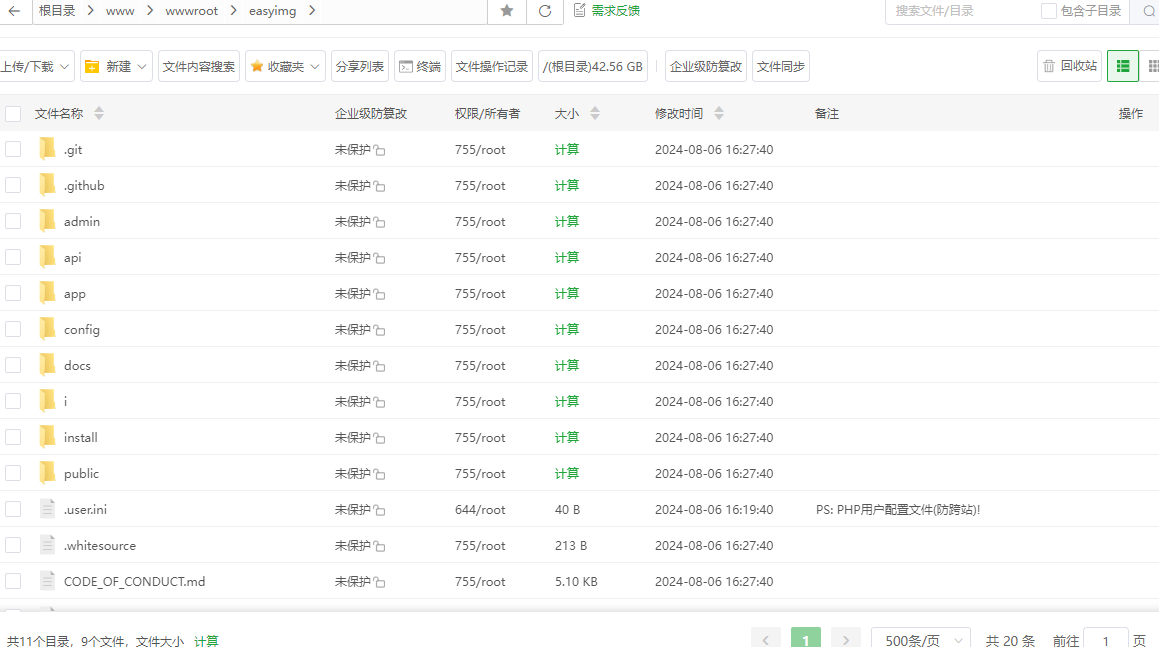Viewport: 1159px width, 647px height.
Task: Refresh the file list with reload icon
Action: click(545, 11)
